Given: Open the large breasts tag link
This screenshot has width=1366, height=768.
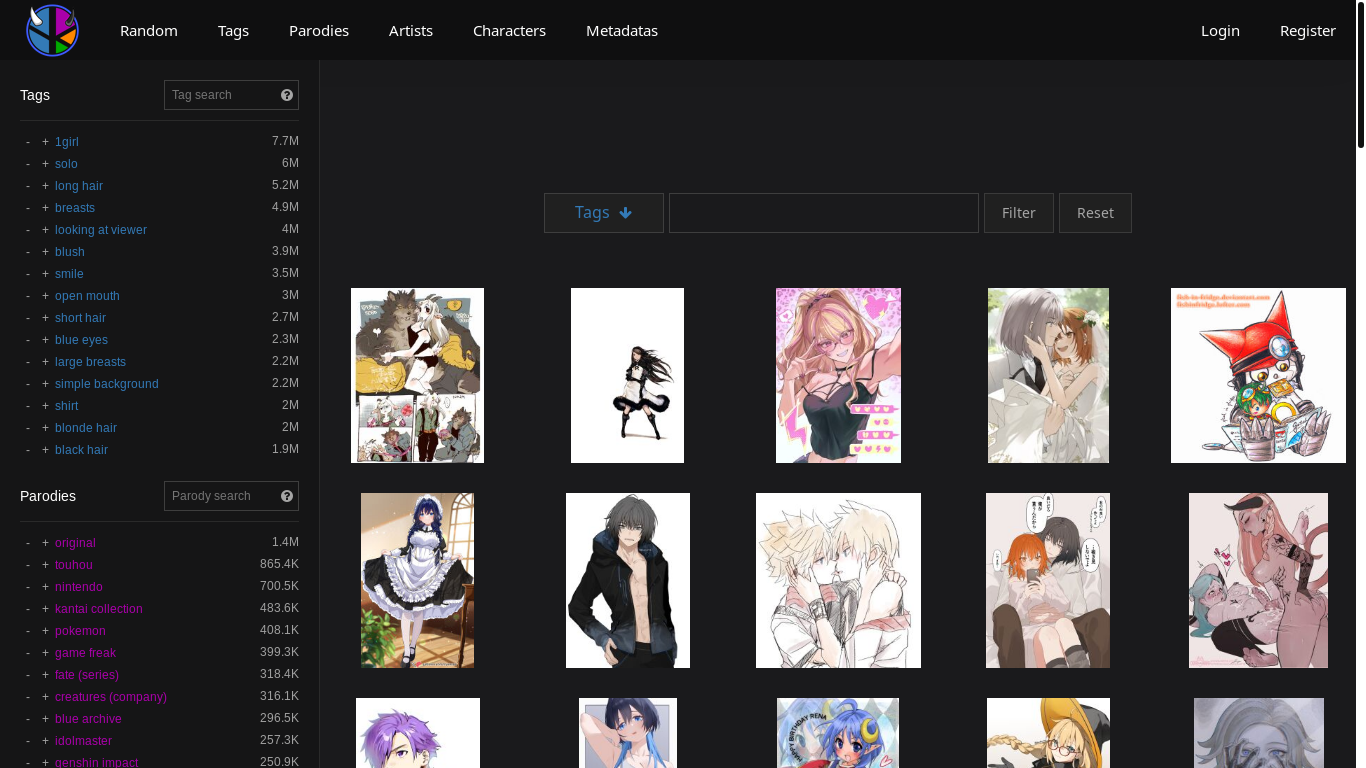Looking at the screenshot, I should pos(90,362).
